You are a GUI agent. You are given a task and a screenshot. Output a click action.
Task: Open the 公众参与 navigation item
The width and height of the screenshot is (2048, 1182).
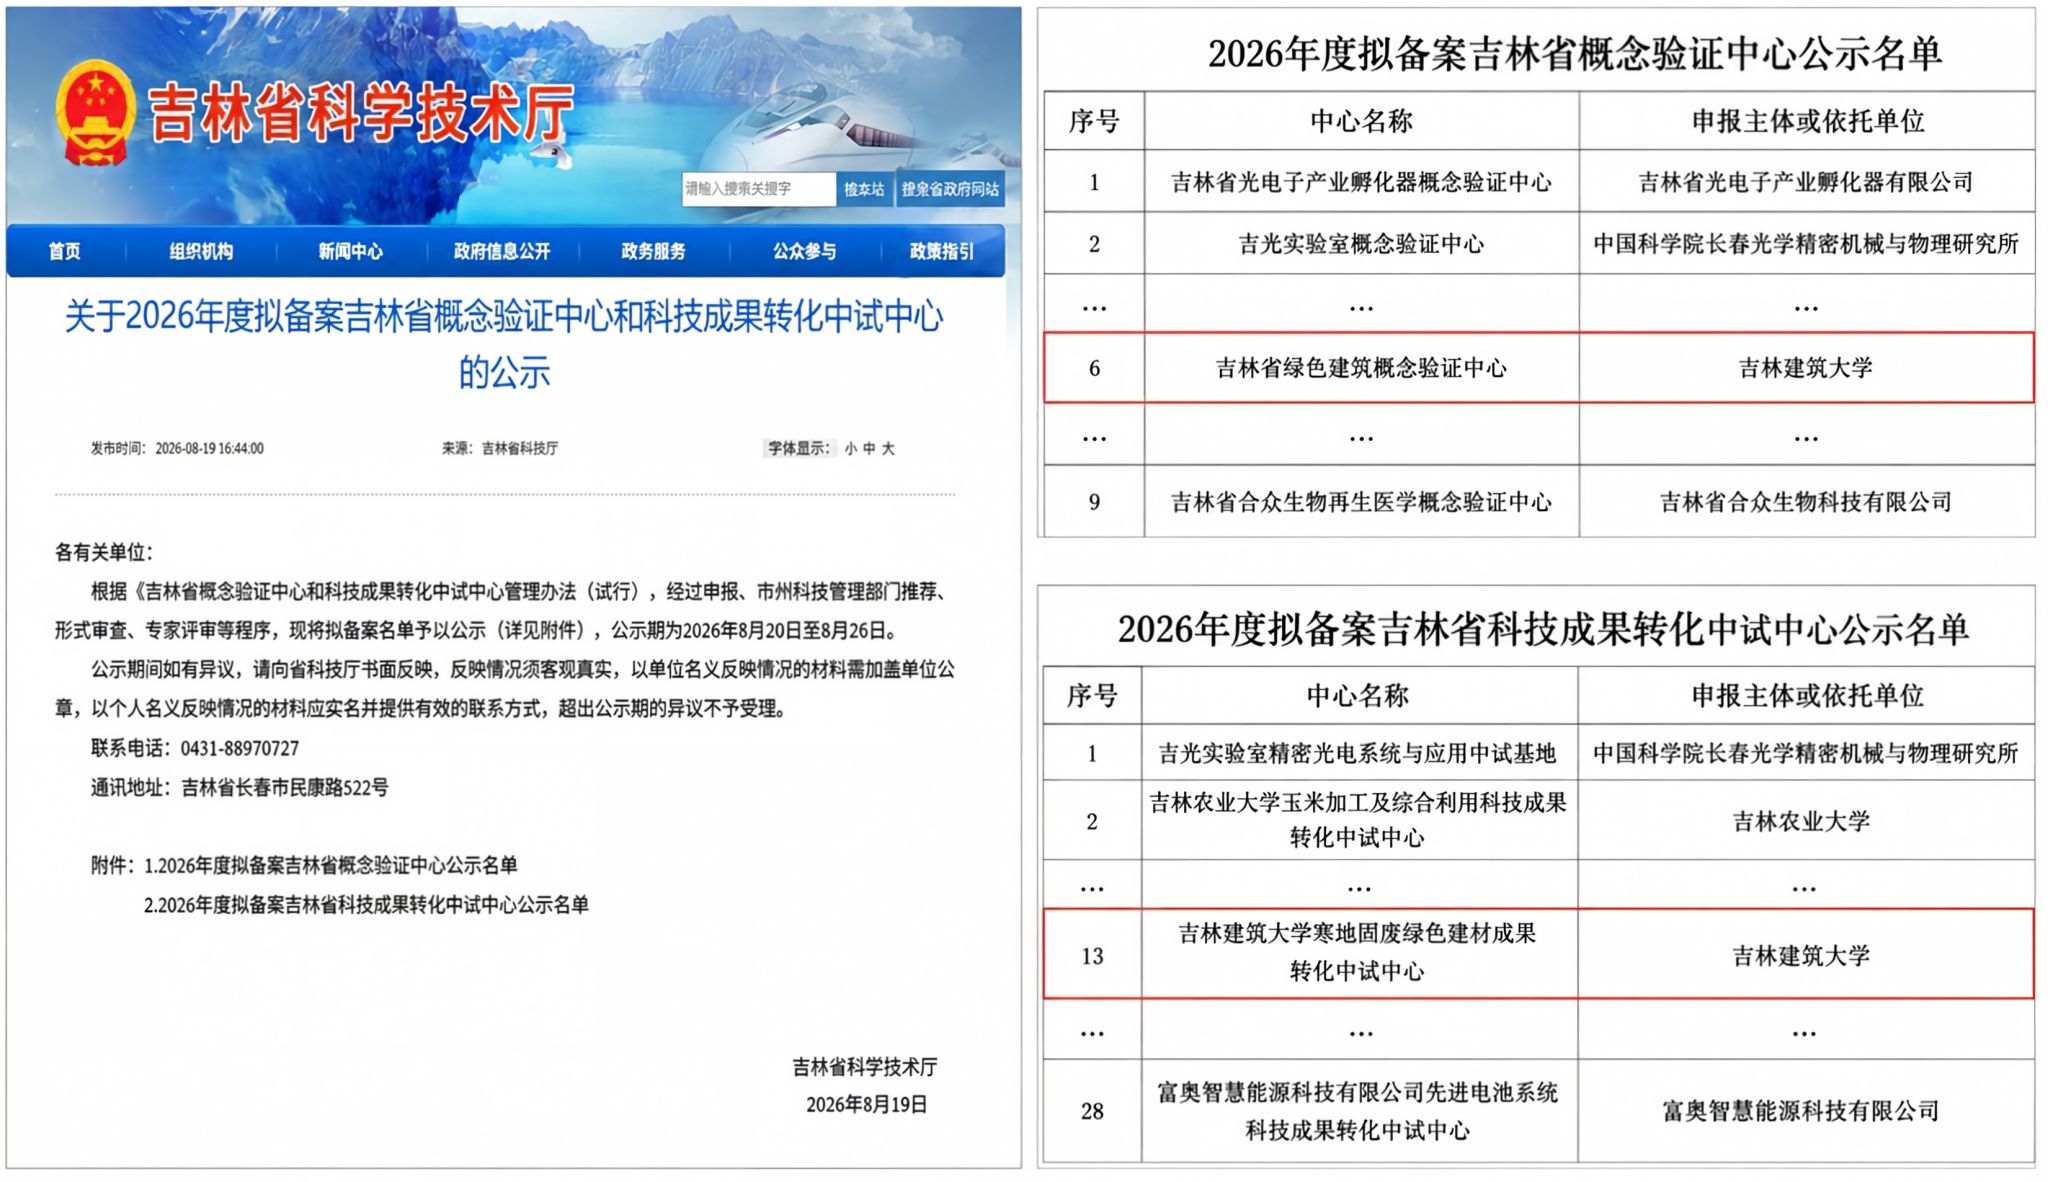click(804, 251)
